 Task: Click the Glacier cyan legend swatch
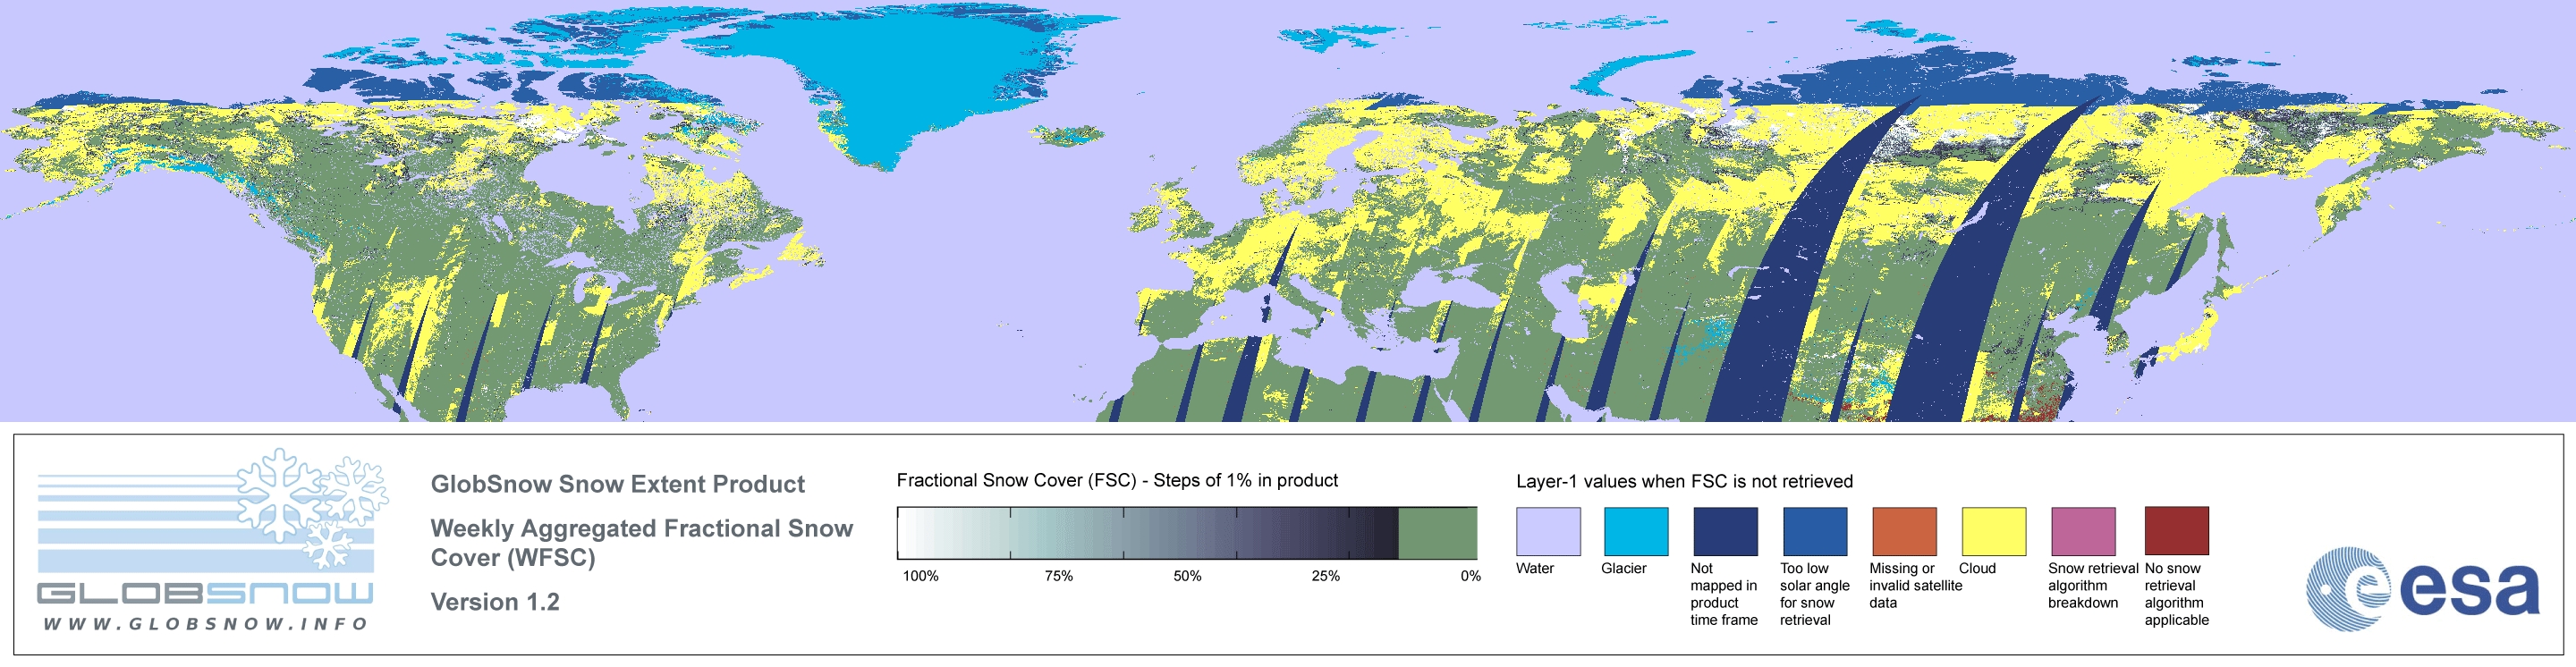(x=1636, y=531)
